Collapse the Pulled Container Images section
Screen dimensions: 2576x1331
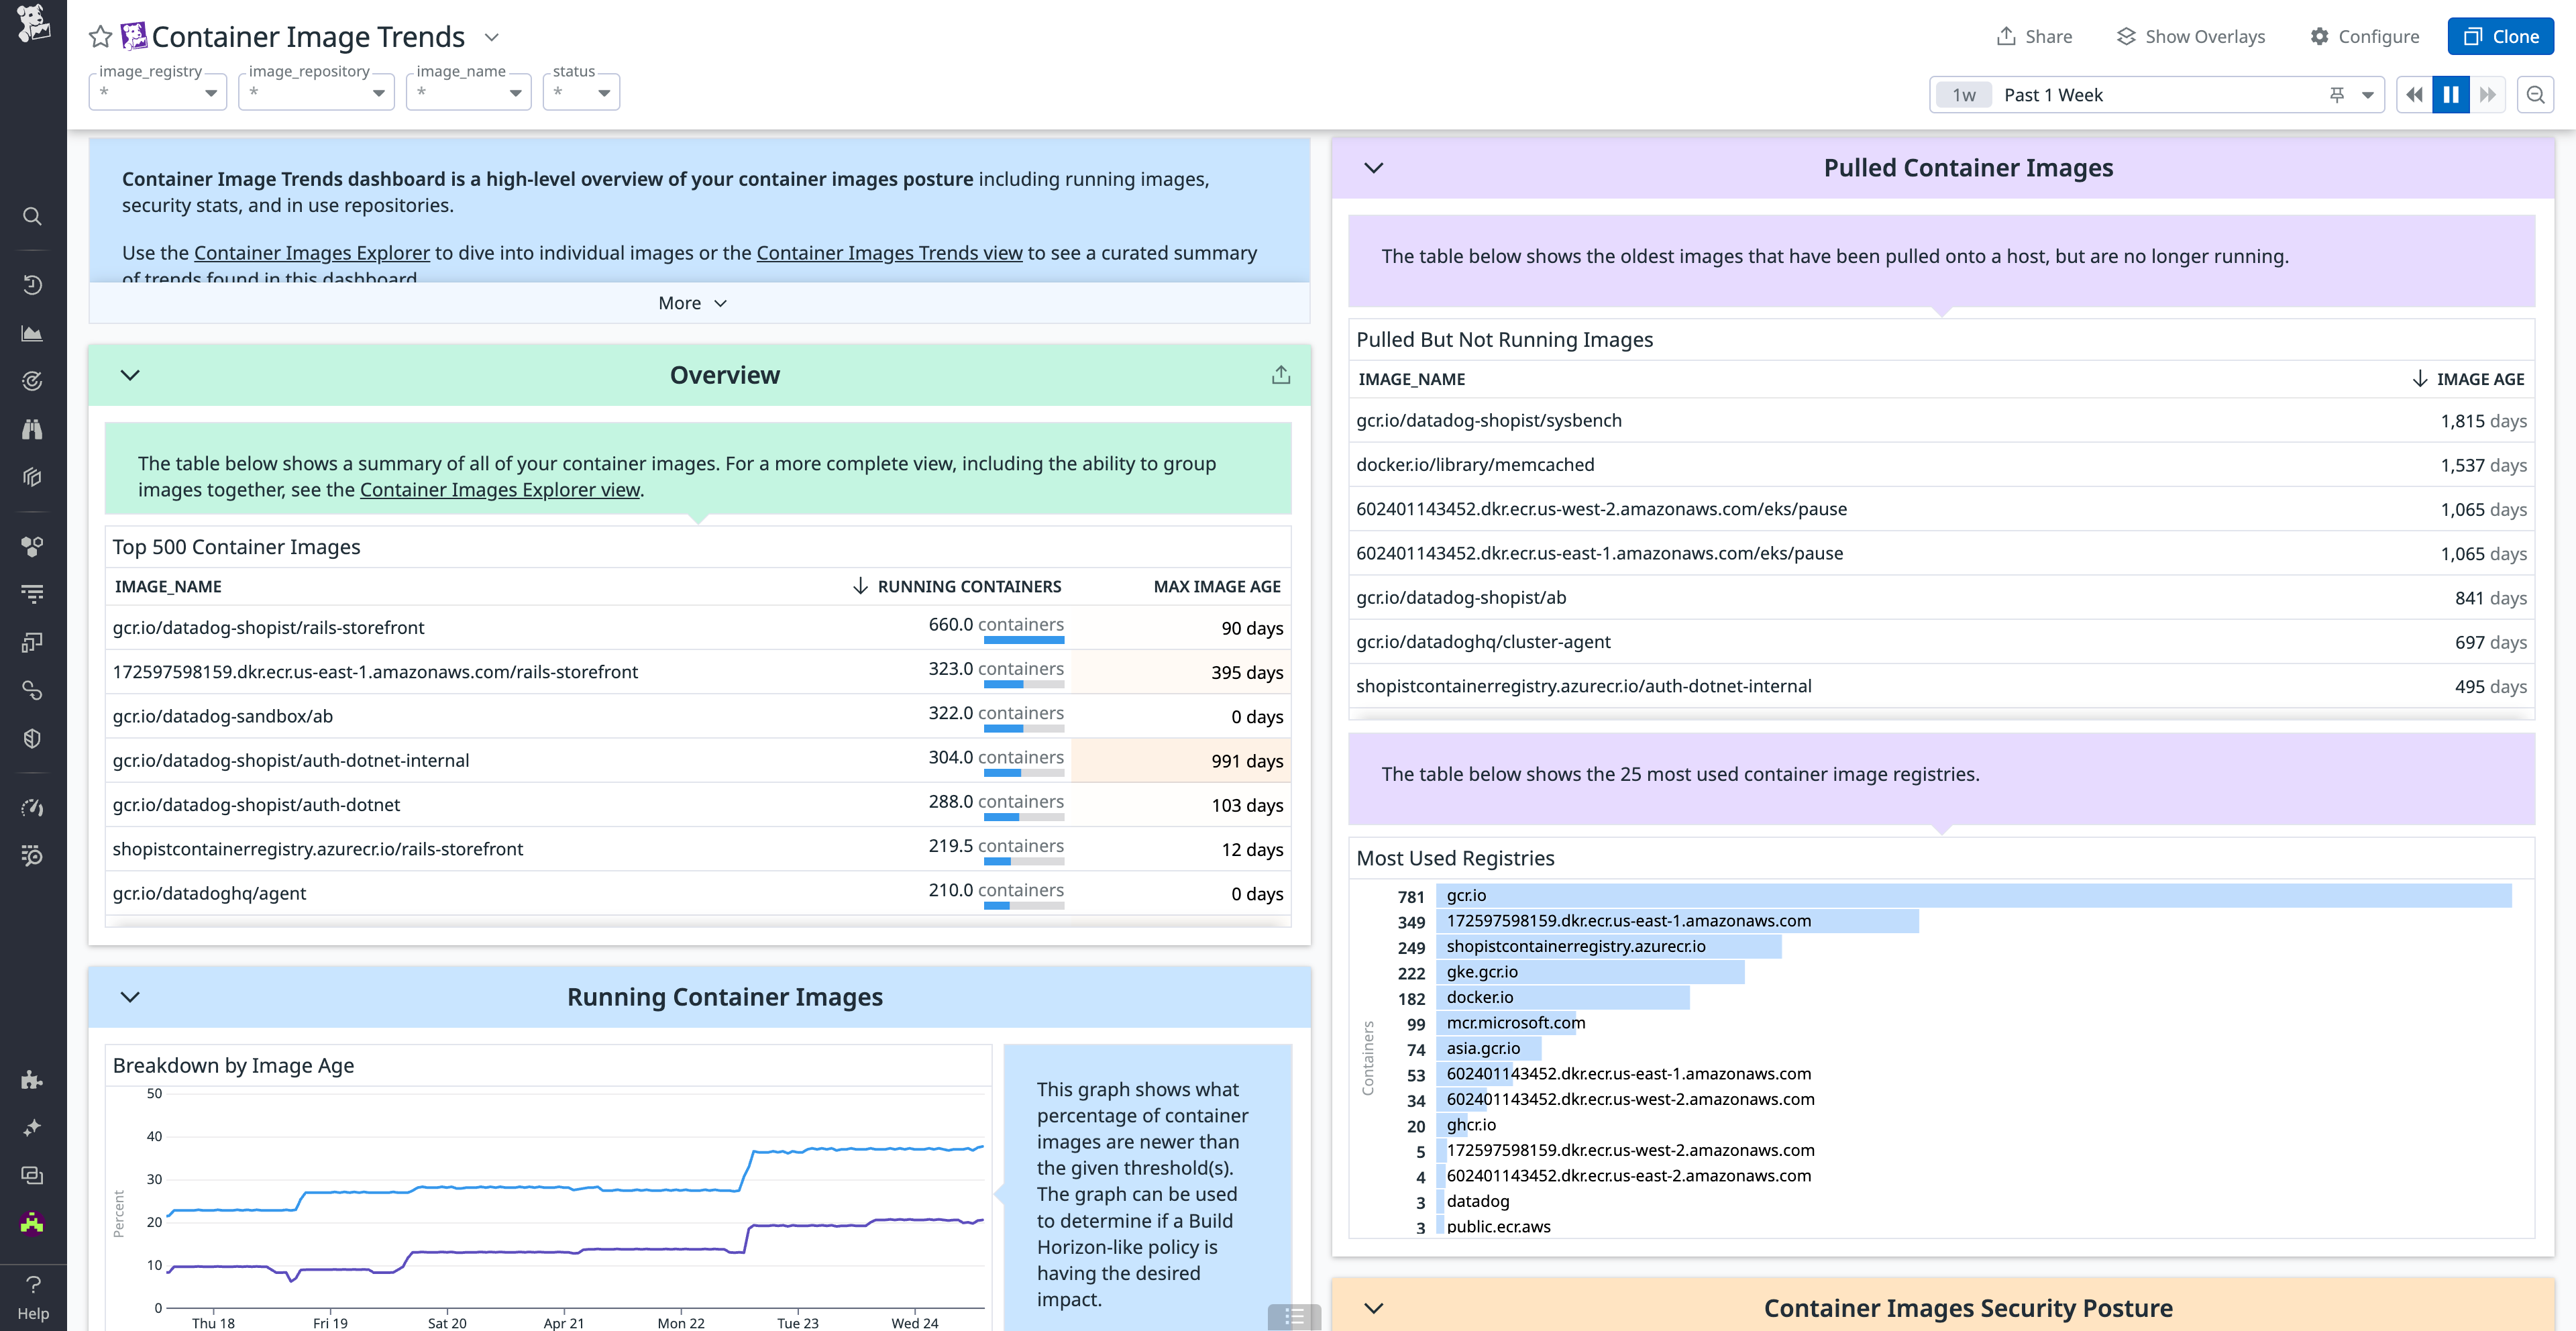pos(1373,168)
